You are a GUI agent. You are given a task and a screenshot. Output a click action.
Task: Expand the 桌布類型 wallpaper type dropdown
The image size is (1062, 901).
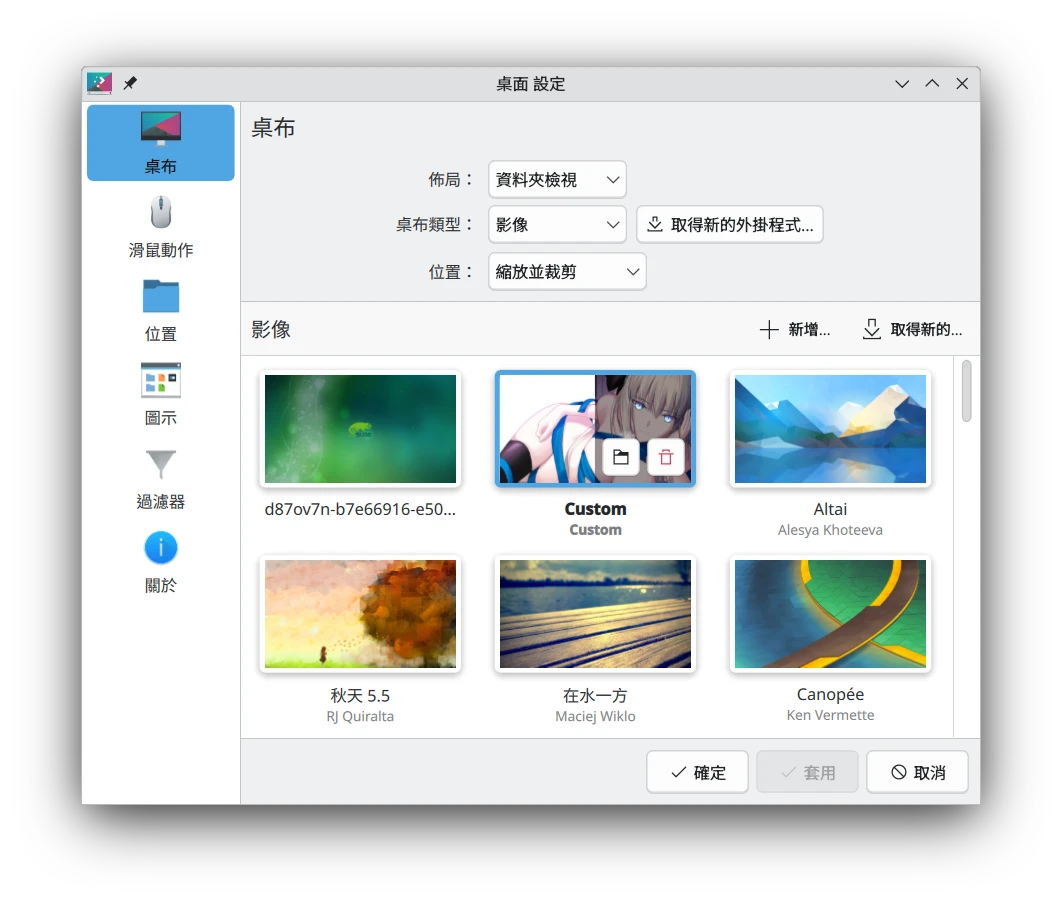(x=557, y=225)
